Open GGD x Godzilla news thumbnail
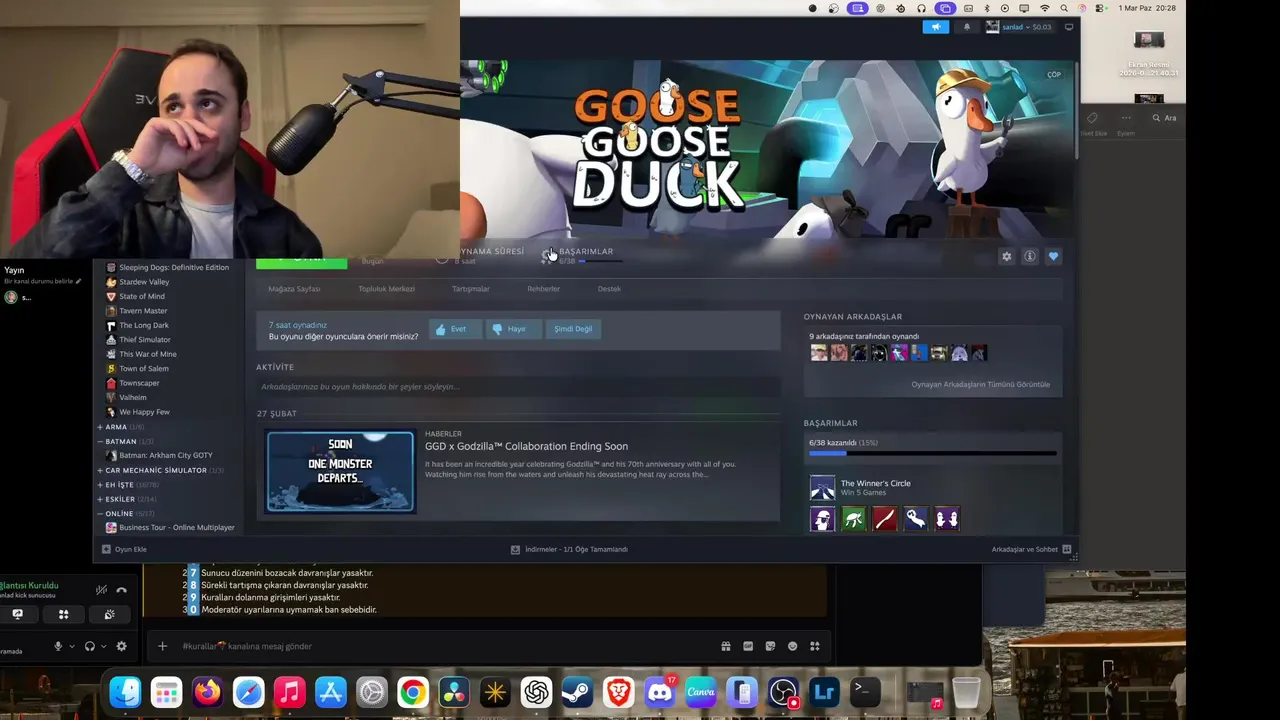The image size is (1280, 720). (340, 472)
